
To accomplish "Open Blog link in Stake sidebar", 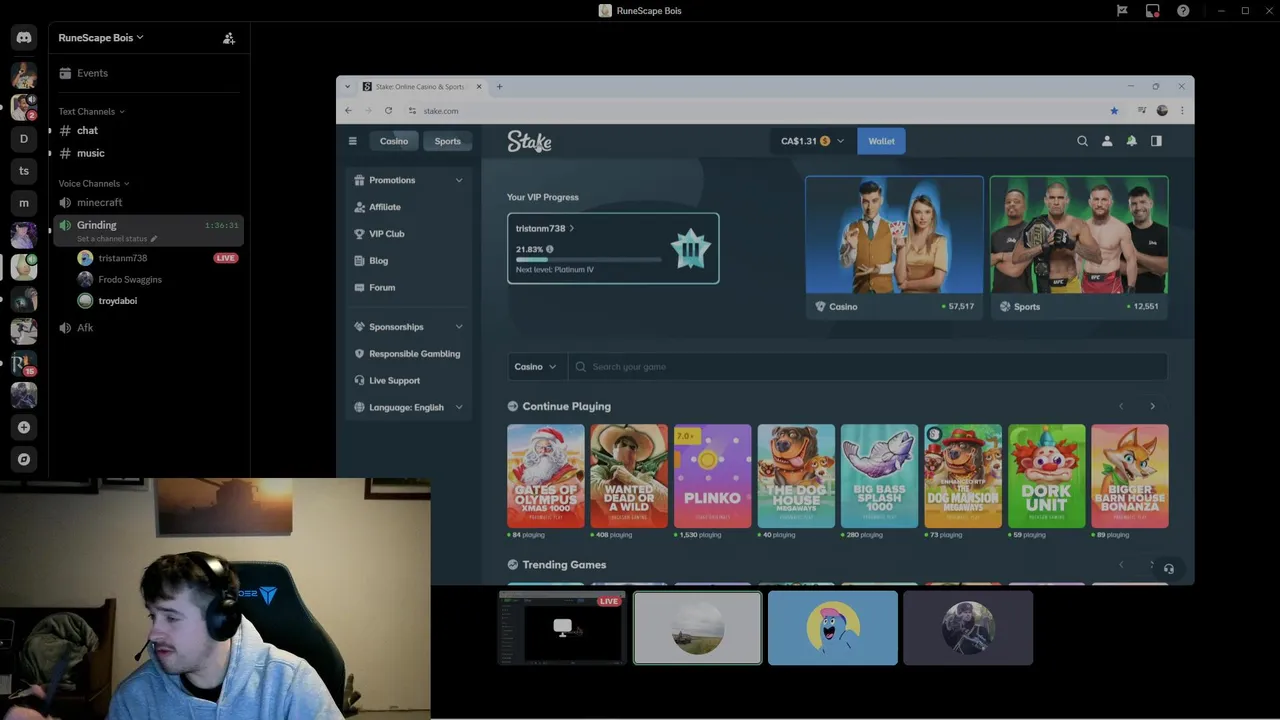I will [x=378, y=261].
